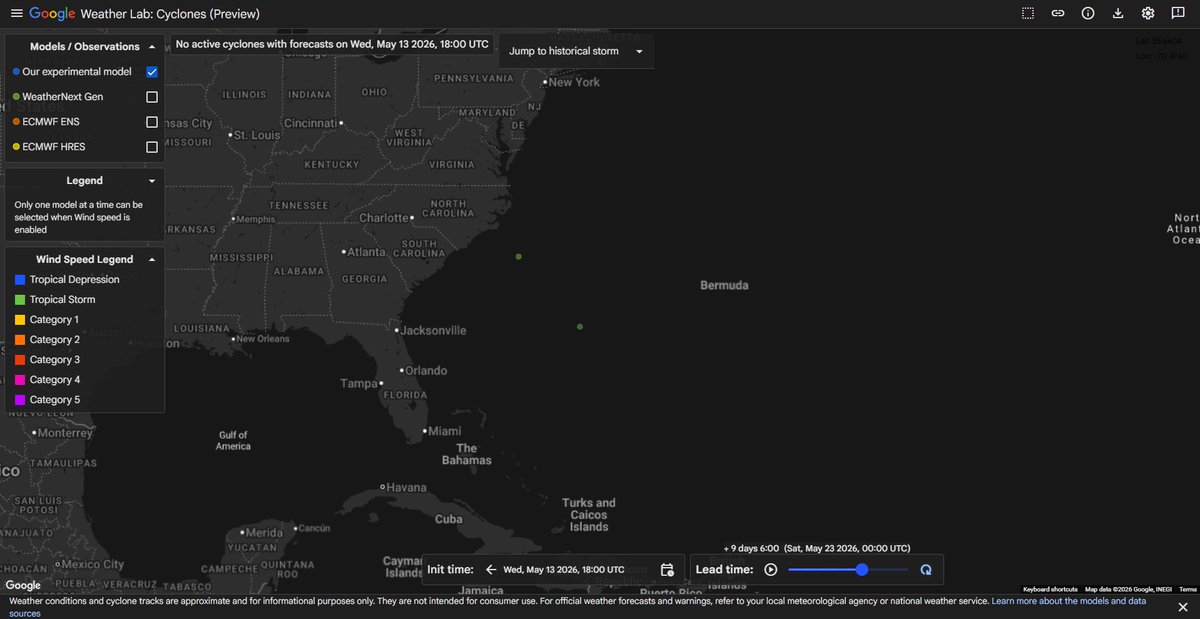The image size is (1200, 619).
Task: Go back with the init time arrow
Action: click(491, 570)
